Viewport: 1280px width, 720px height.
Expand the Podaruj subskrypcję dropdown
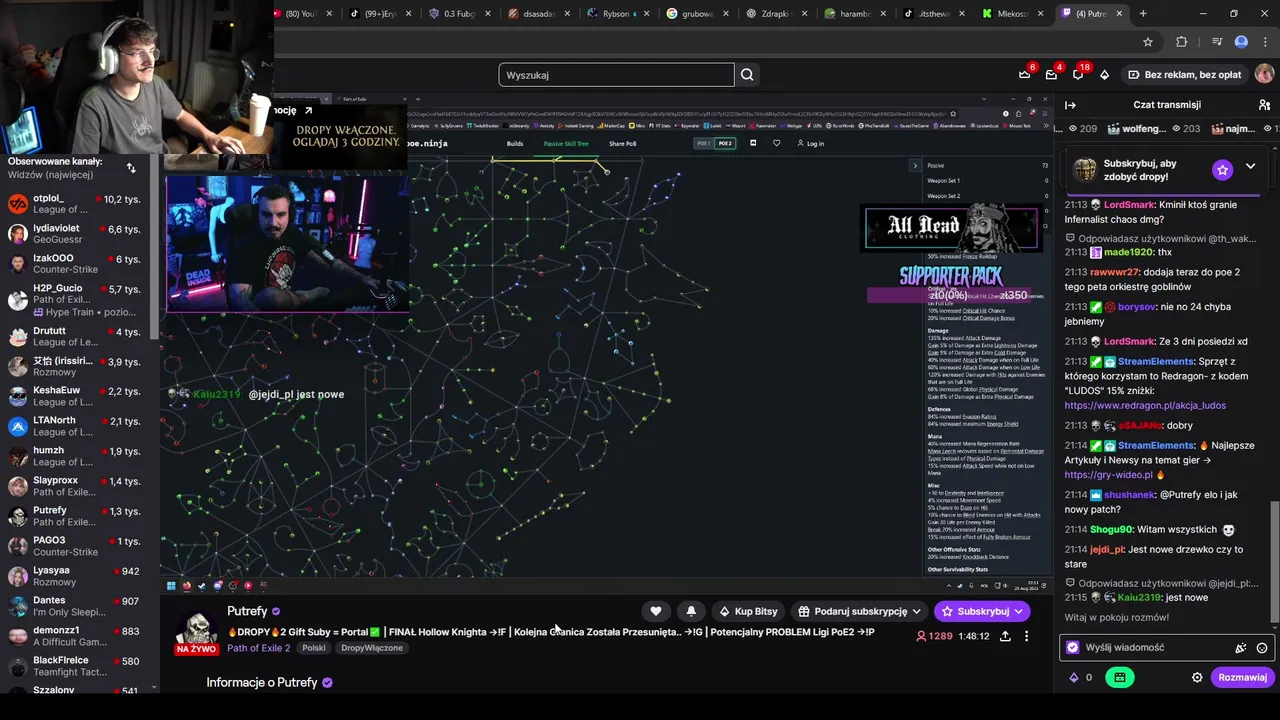[x=859, y=611]
